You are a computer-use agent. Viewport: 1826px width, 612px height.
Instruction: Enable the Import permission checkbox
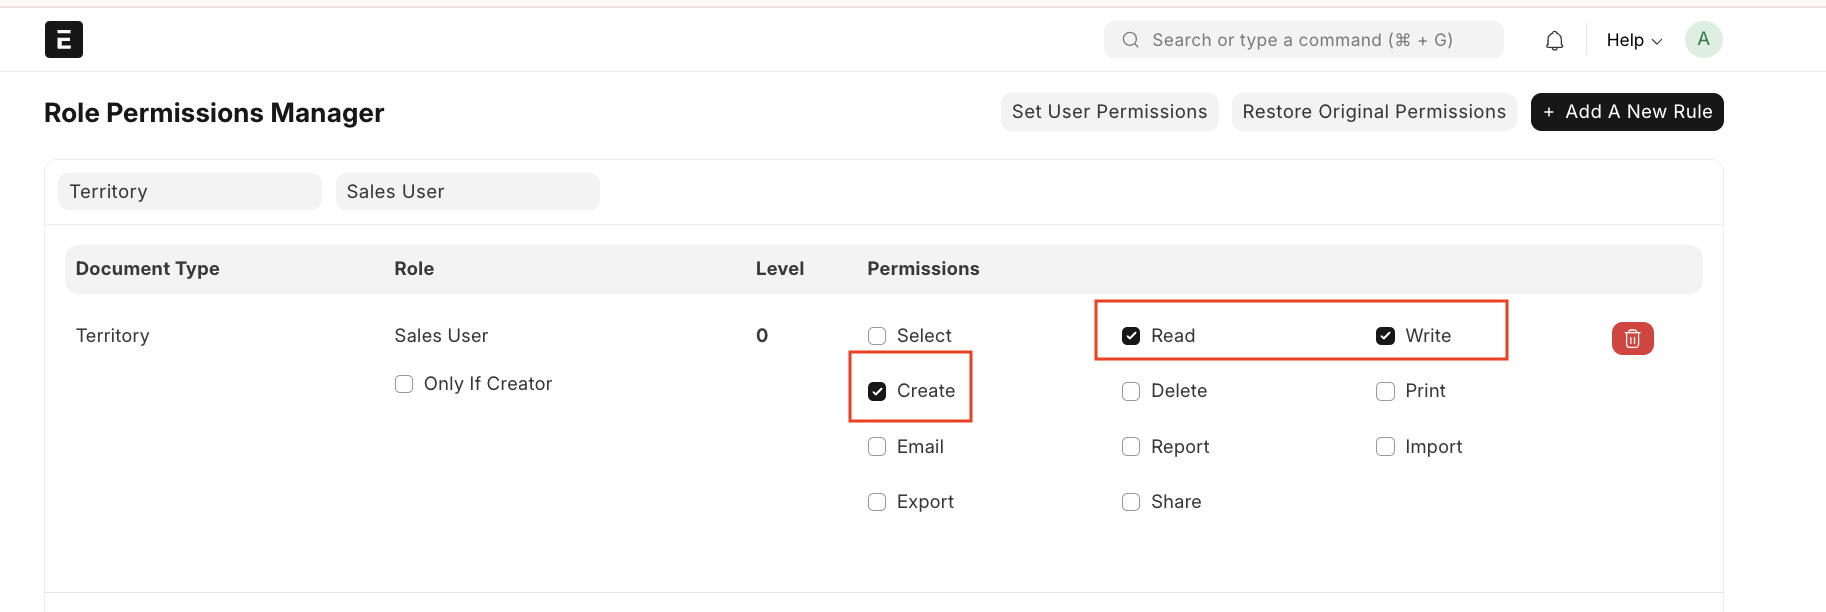tap(1385, 447)
